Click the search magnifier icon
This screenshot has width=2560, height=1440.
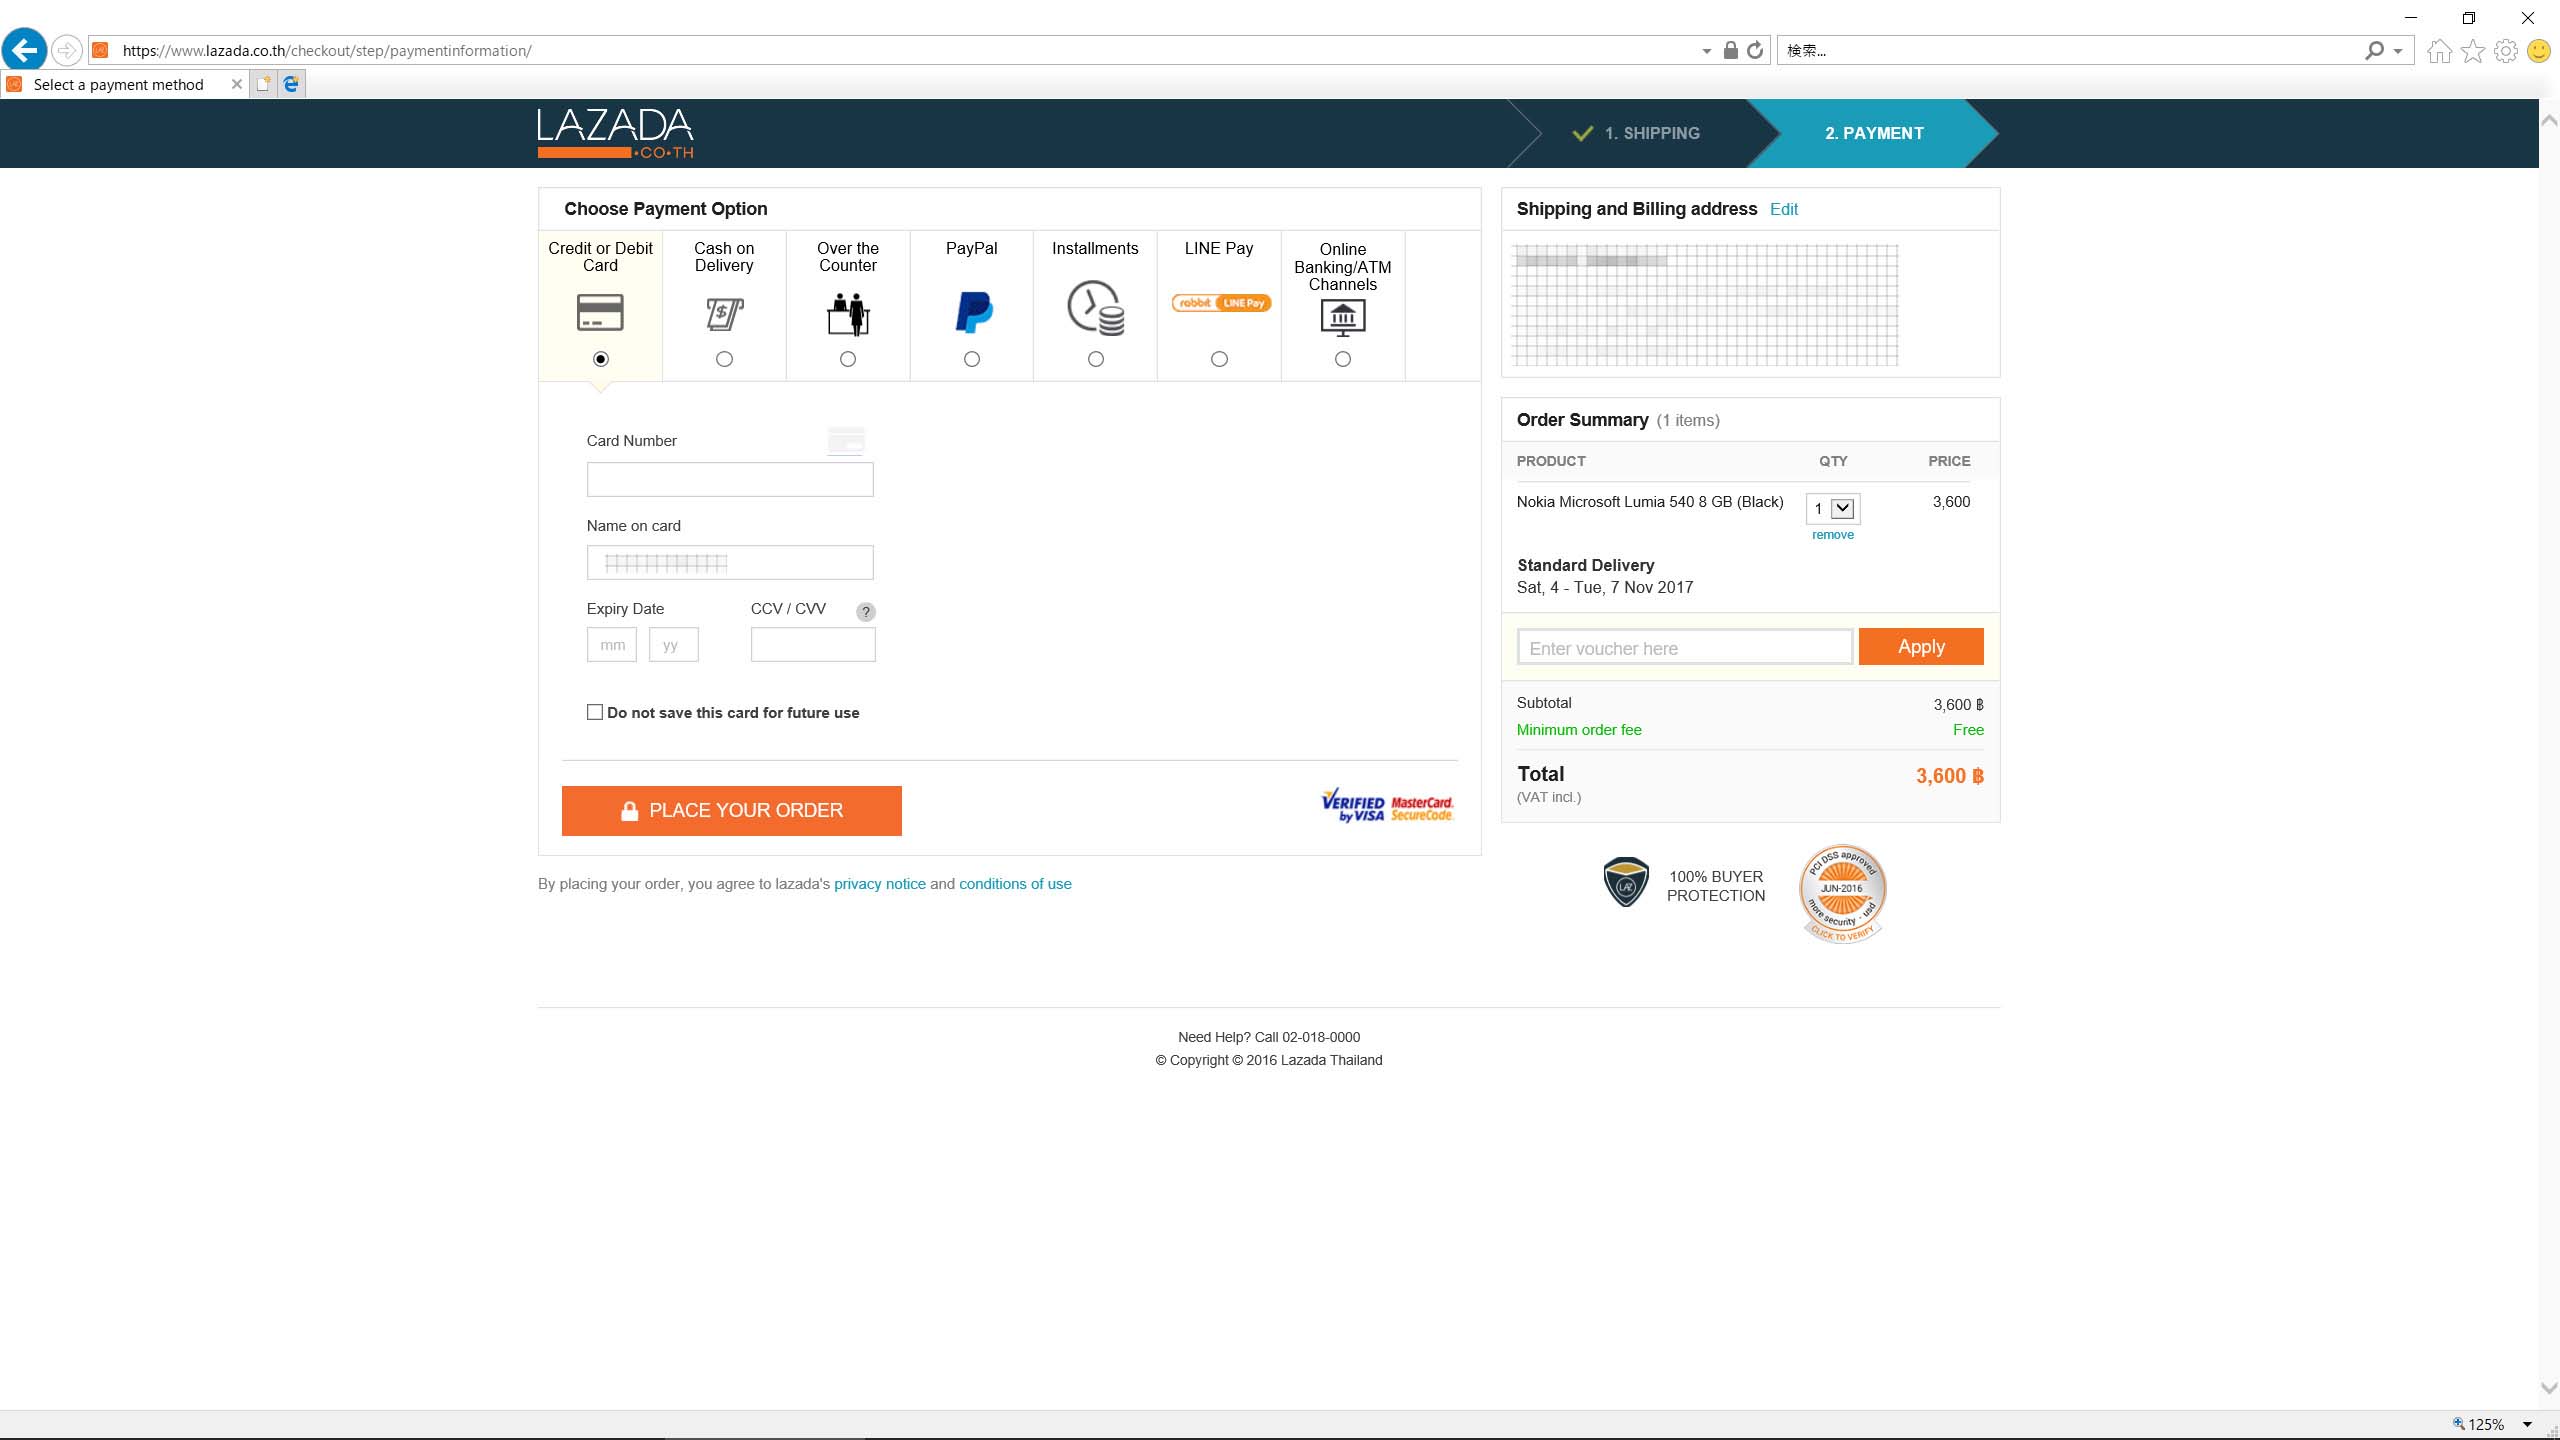2374,50
